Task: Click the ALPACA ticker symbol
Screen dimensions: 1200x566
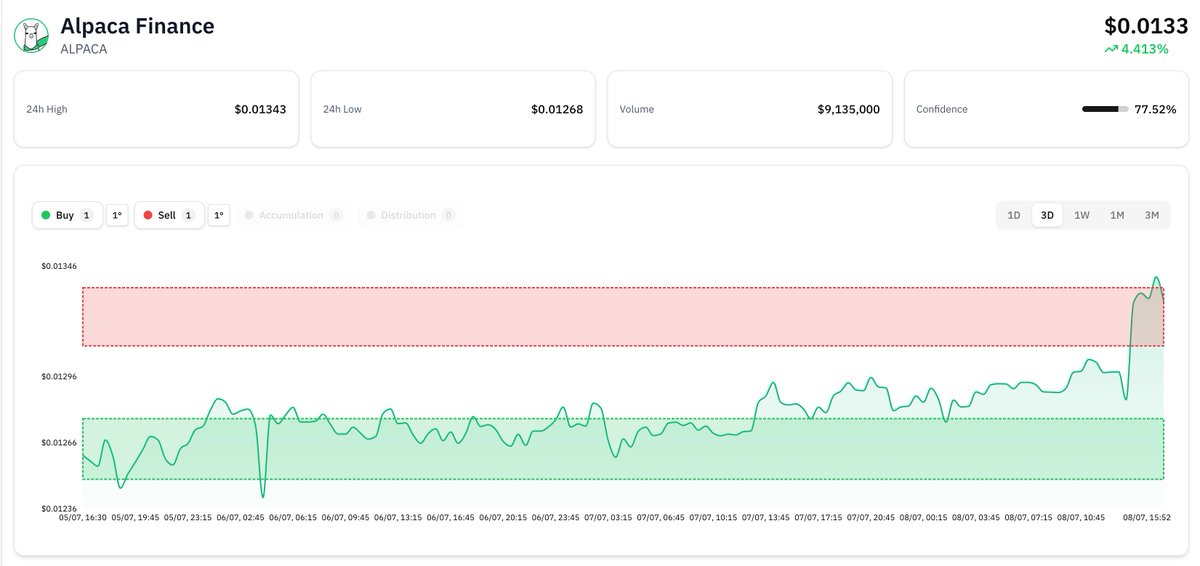Action: tap(84, 48)
